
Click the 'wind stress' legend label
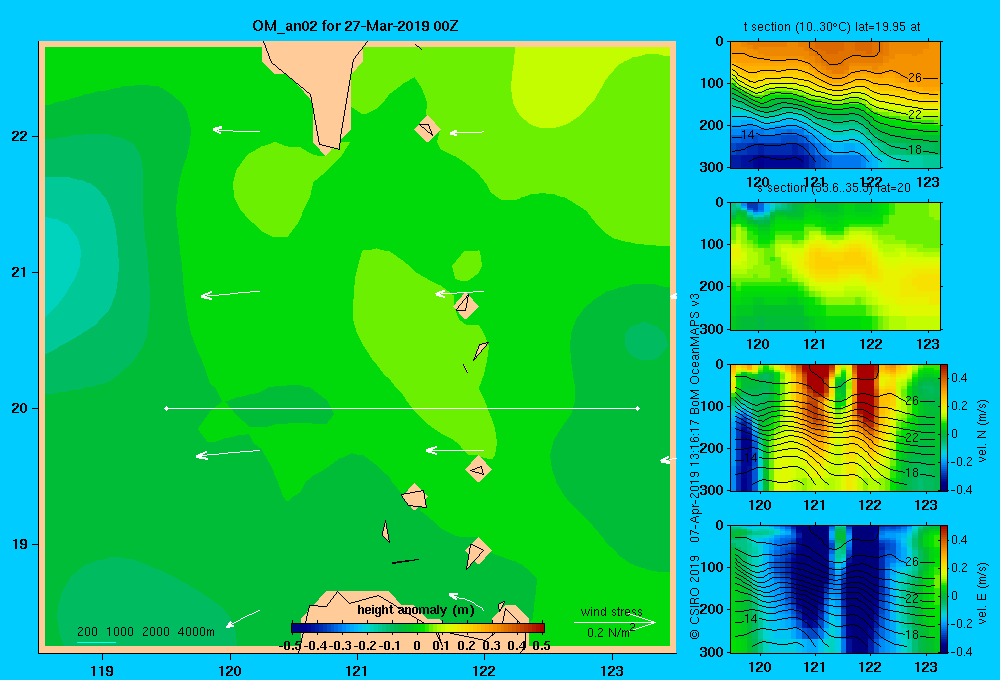click(x=612, y=611)
